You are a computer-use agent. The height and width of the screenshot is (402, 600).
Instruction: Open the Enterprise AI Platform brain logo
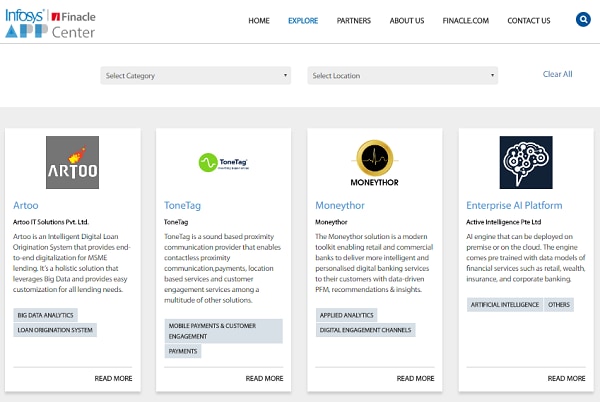526,162
